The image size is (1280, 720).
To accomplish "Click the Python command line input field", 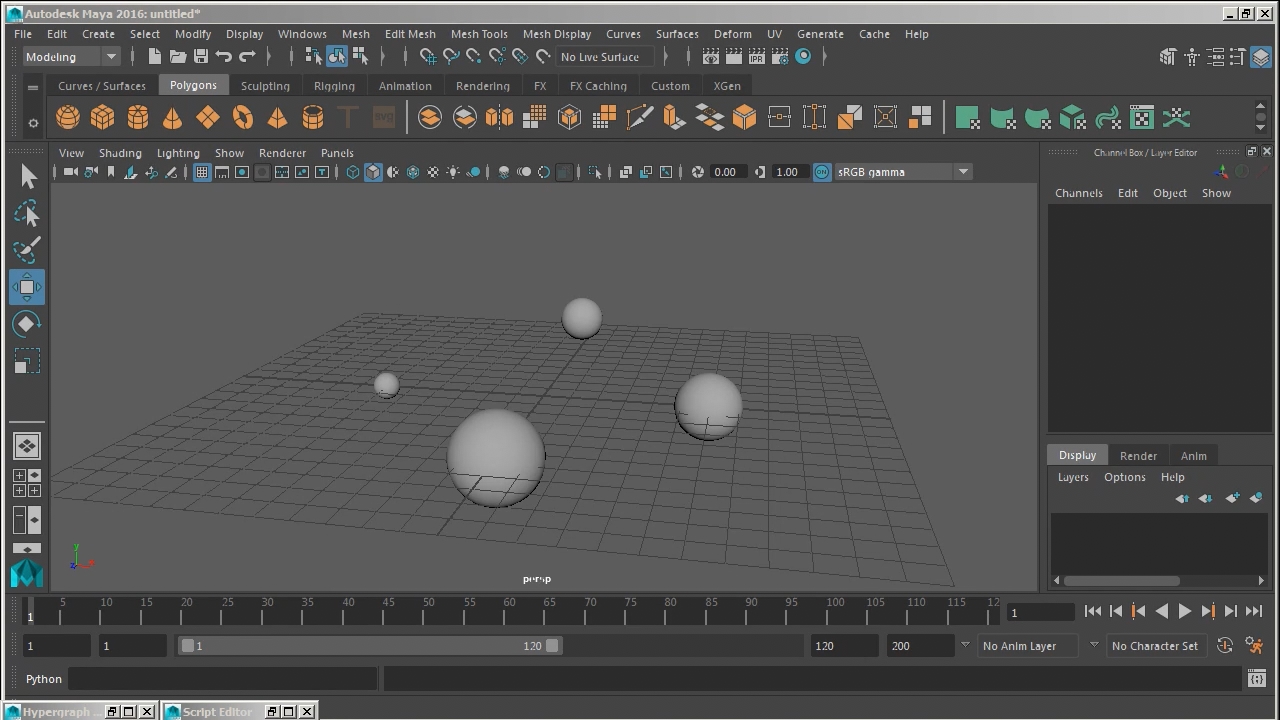I will [222, 679].
